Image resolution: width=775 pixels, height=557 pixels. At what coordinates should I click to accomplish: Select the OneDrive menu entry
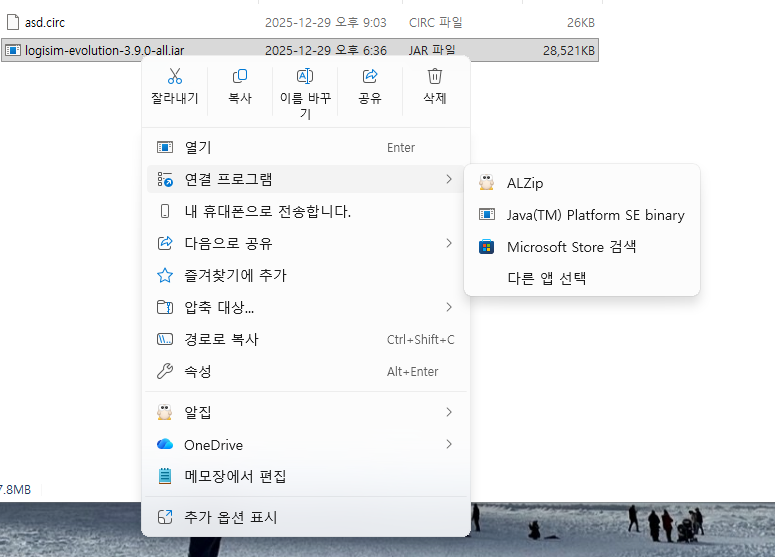coord(306,444)
